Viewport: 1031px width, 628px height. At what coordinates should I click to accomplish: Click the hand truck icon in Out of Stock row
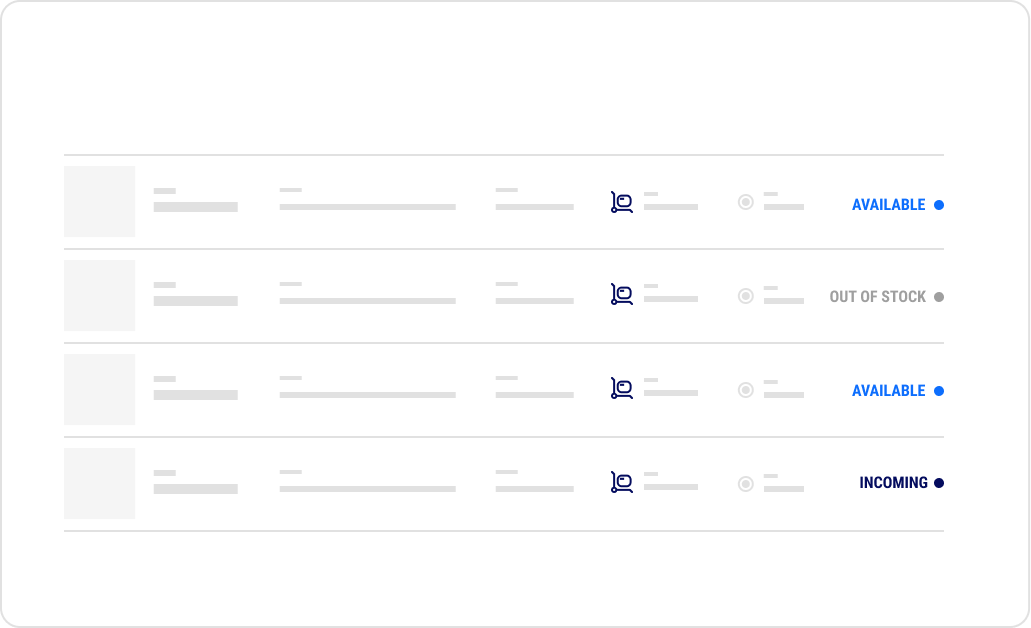point(621,294)
